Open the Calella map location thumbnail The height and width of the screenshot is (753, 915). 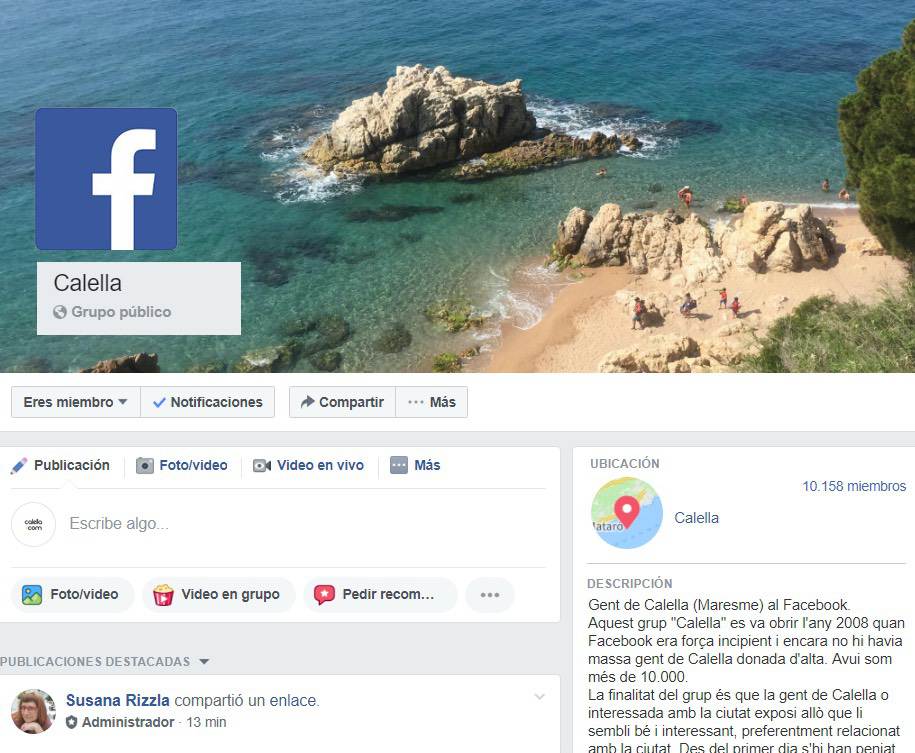(x=627, y=513)
